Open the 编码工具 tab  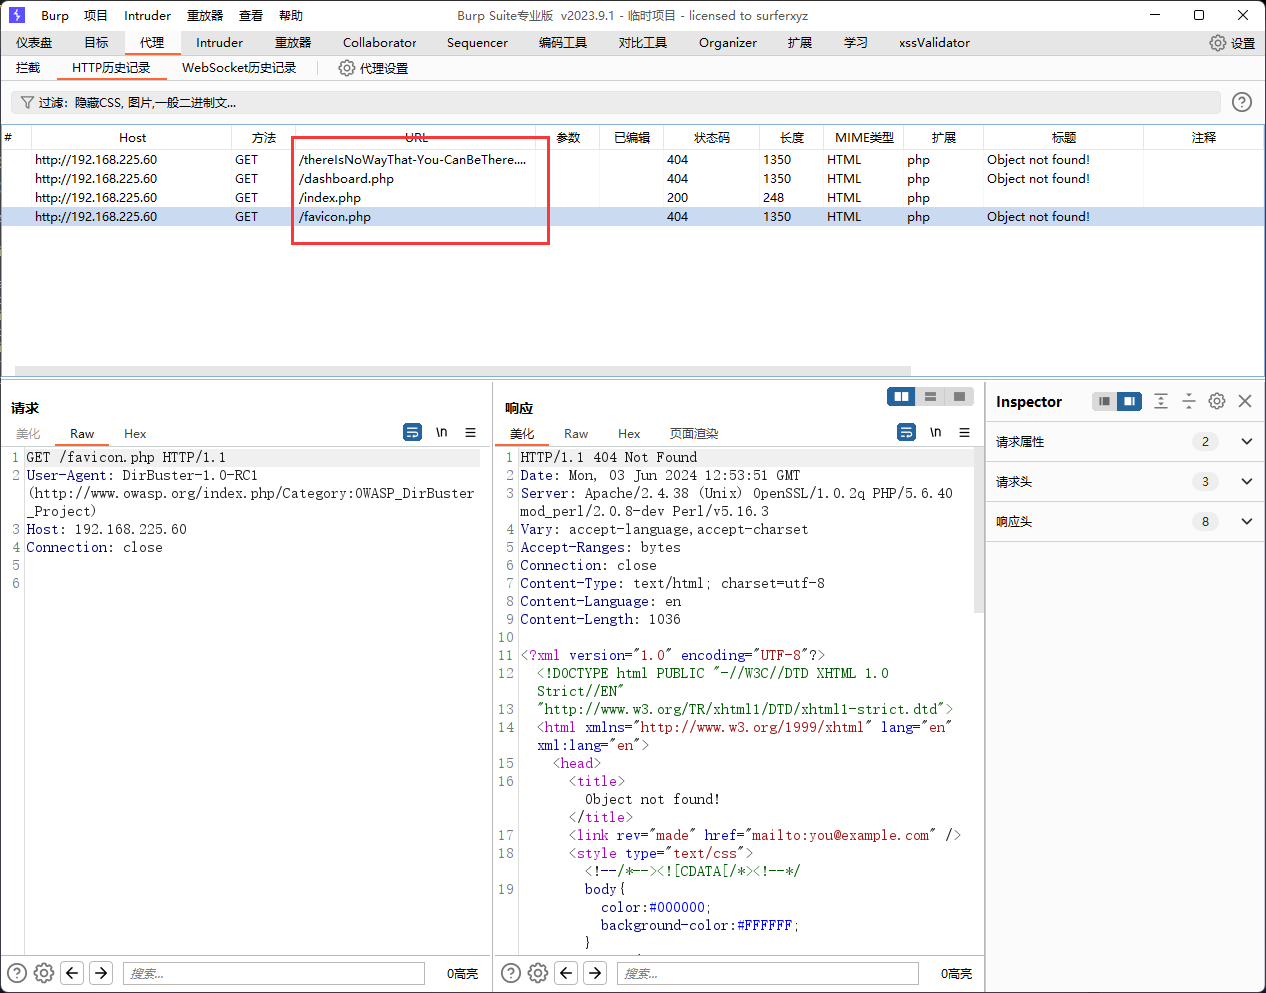[563, 43]
